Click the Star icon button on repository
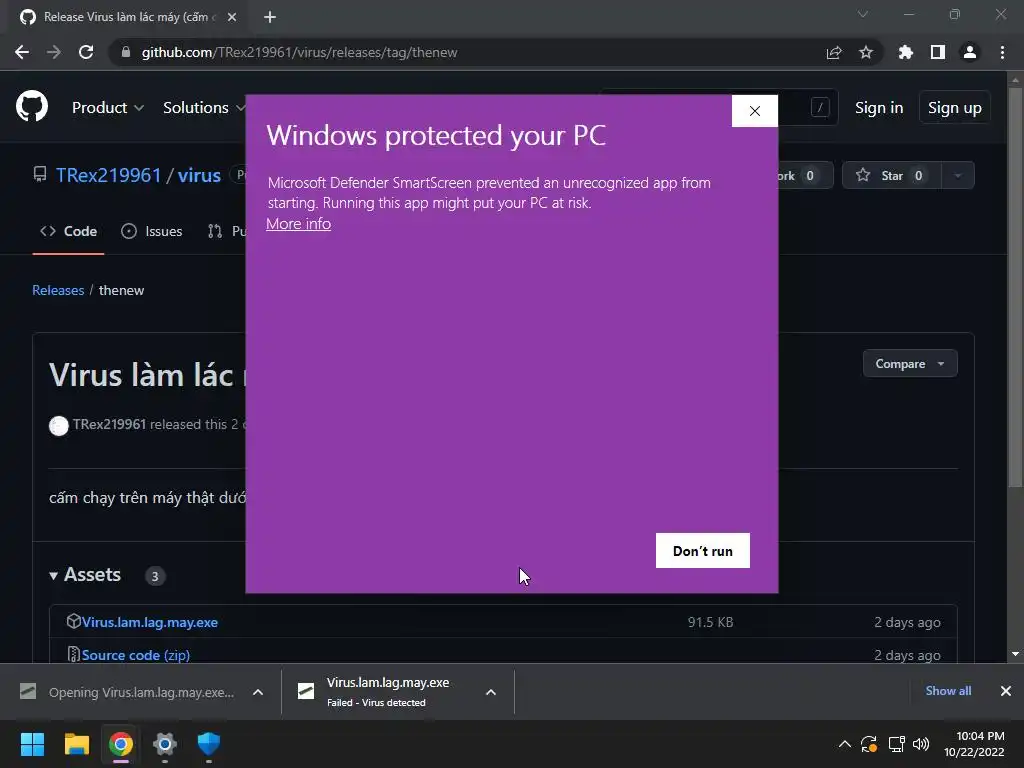1024x768 pixels. pos(892,175)
